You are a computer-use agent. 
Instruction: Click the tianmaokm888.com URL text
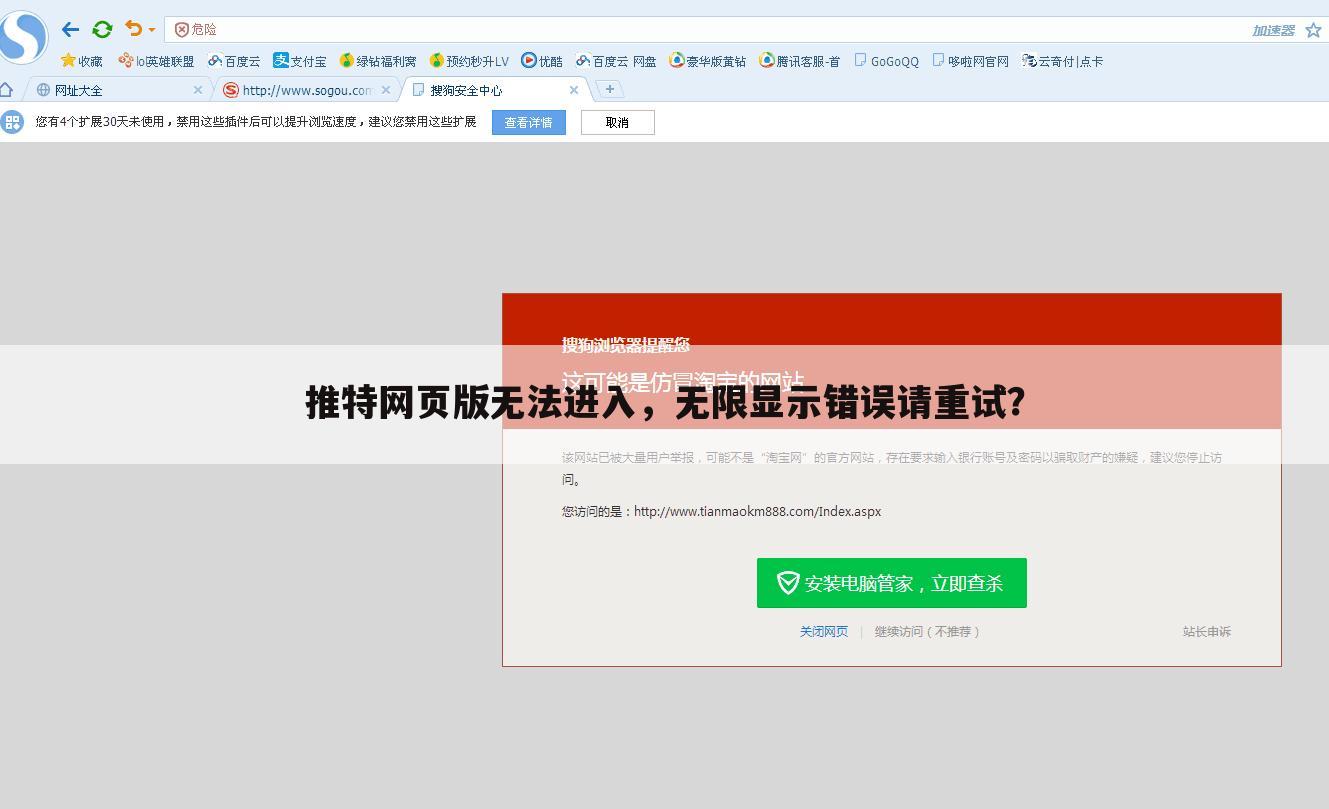(757, 511)
